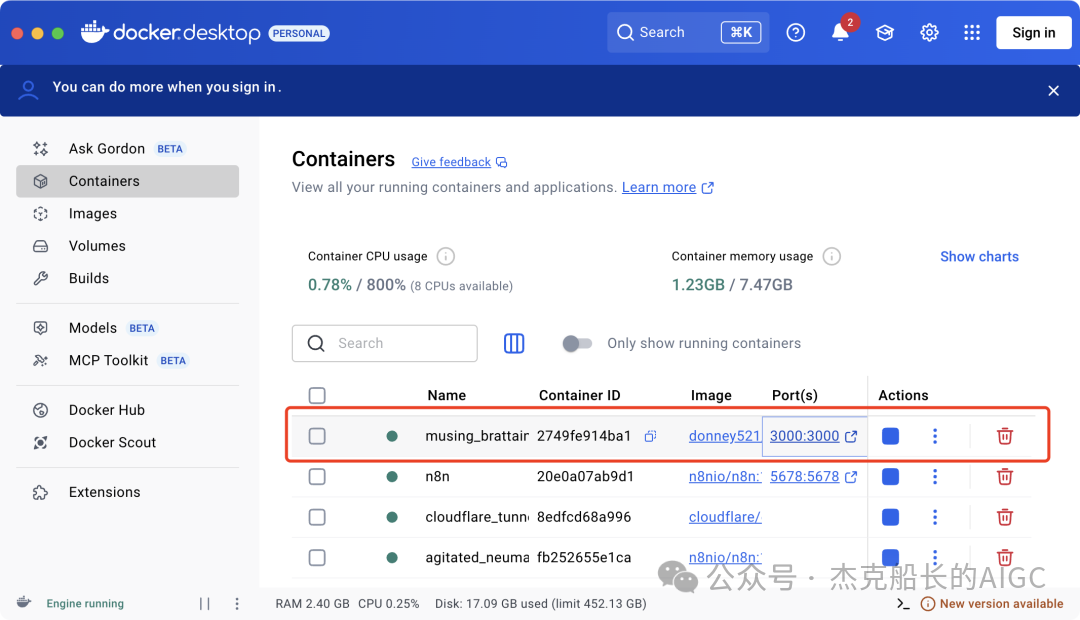Open donney521 image link

click(x=725, y=436)
